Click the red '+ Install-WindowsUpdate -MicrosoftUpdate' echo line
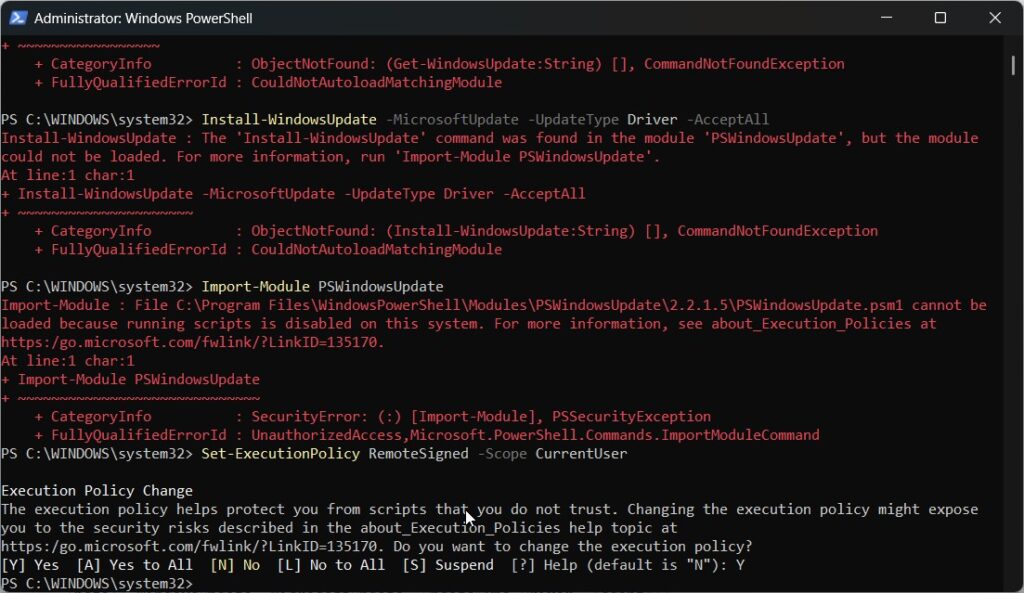Viewport: 1024px width, 593px height. [x=293, y=194]
